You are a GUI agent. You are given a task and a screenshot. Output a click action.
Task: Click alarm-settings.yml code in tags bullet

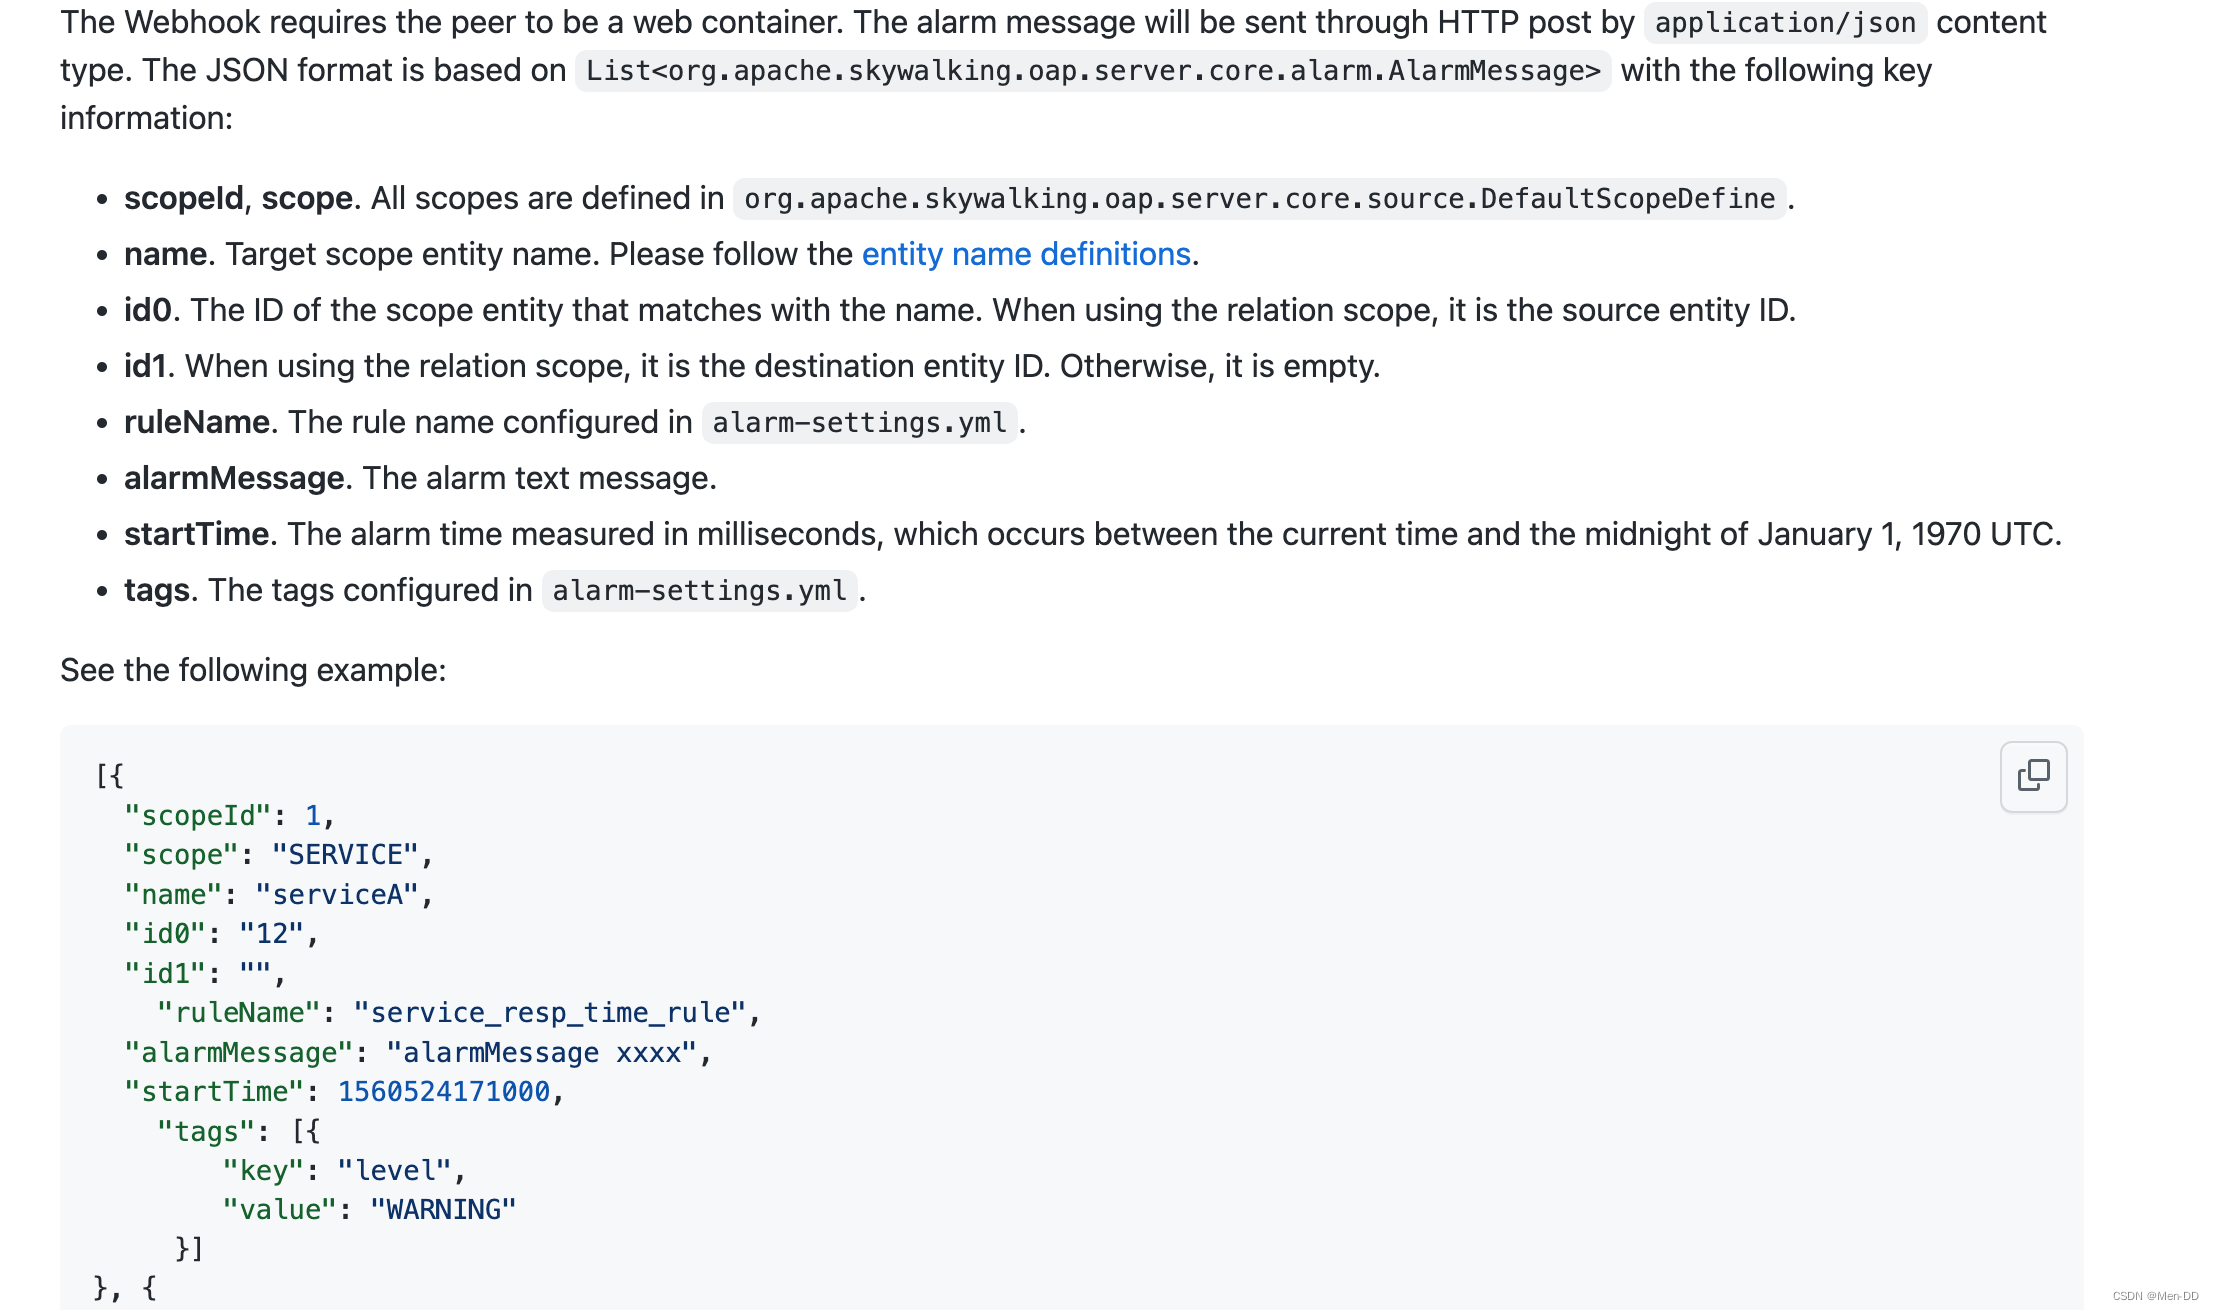[x=699, y=590]
